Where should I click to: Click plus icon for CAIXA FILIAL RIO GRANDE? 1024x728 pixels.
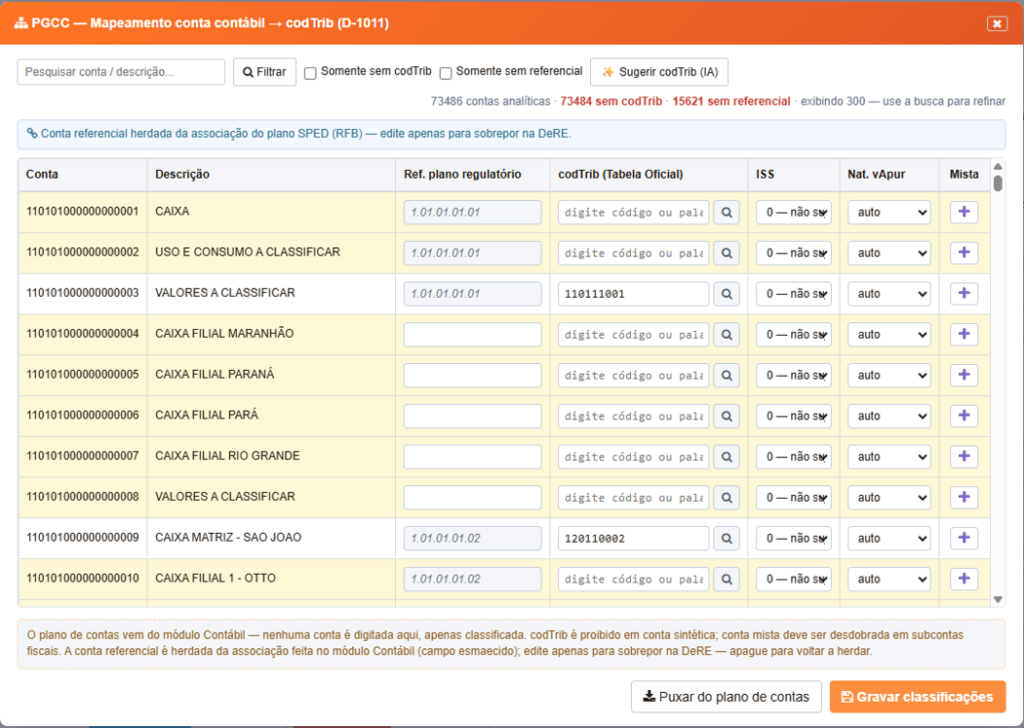point(964,457)
